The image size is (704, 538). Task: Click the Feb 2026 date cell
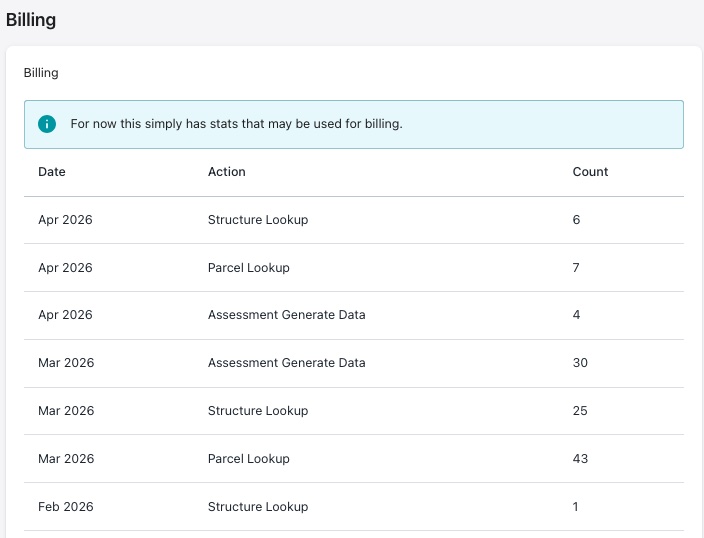tap(66, 507)
